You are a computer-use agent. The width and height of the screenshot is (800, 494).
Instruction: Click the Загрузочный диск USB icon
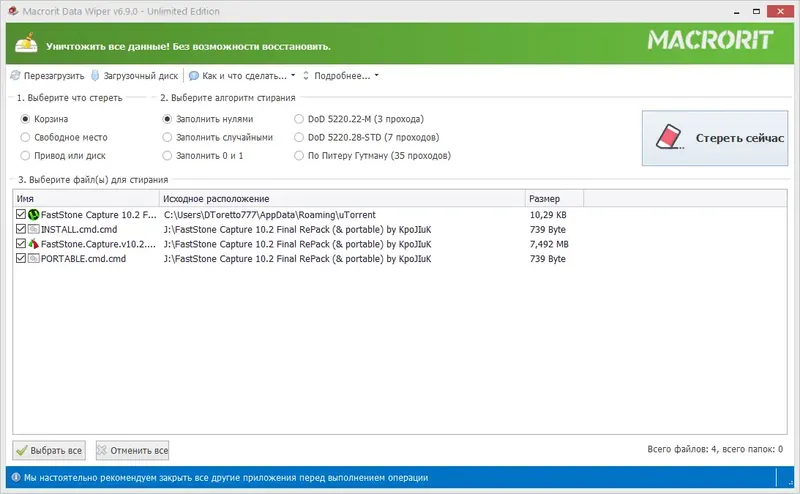point(95,76)
